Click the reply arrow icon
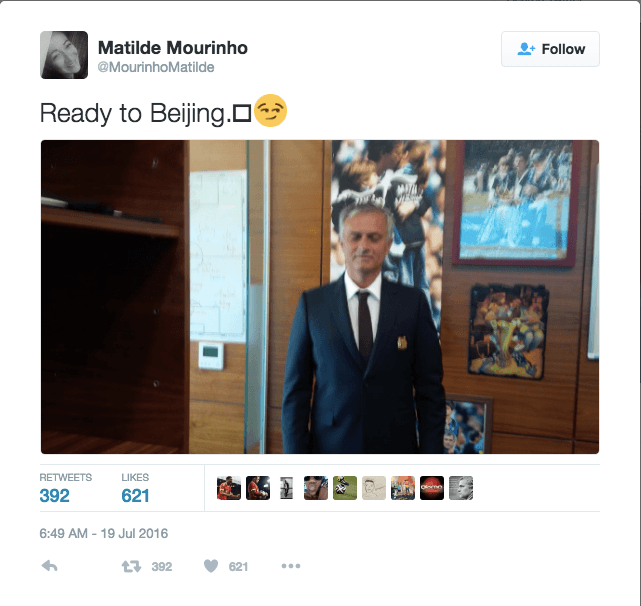Viewport: 641px width, 606px height. point(49,566)
